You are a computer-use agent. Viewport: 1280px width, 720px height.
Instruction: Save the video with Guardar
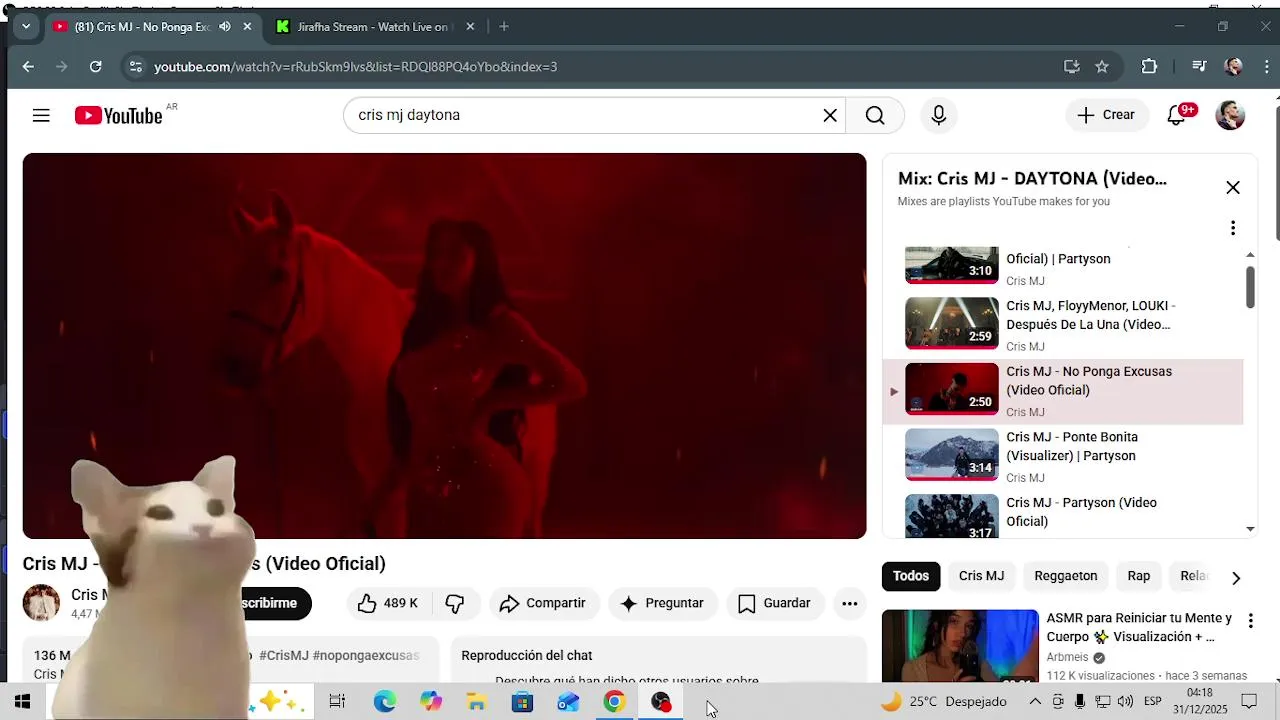(775, 603)
